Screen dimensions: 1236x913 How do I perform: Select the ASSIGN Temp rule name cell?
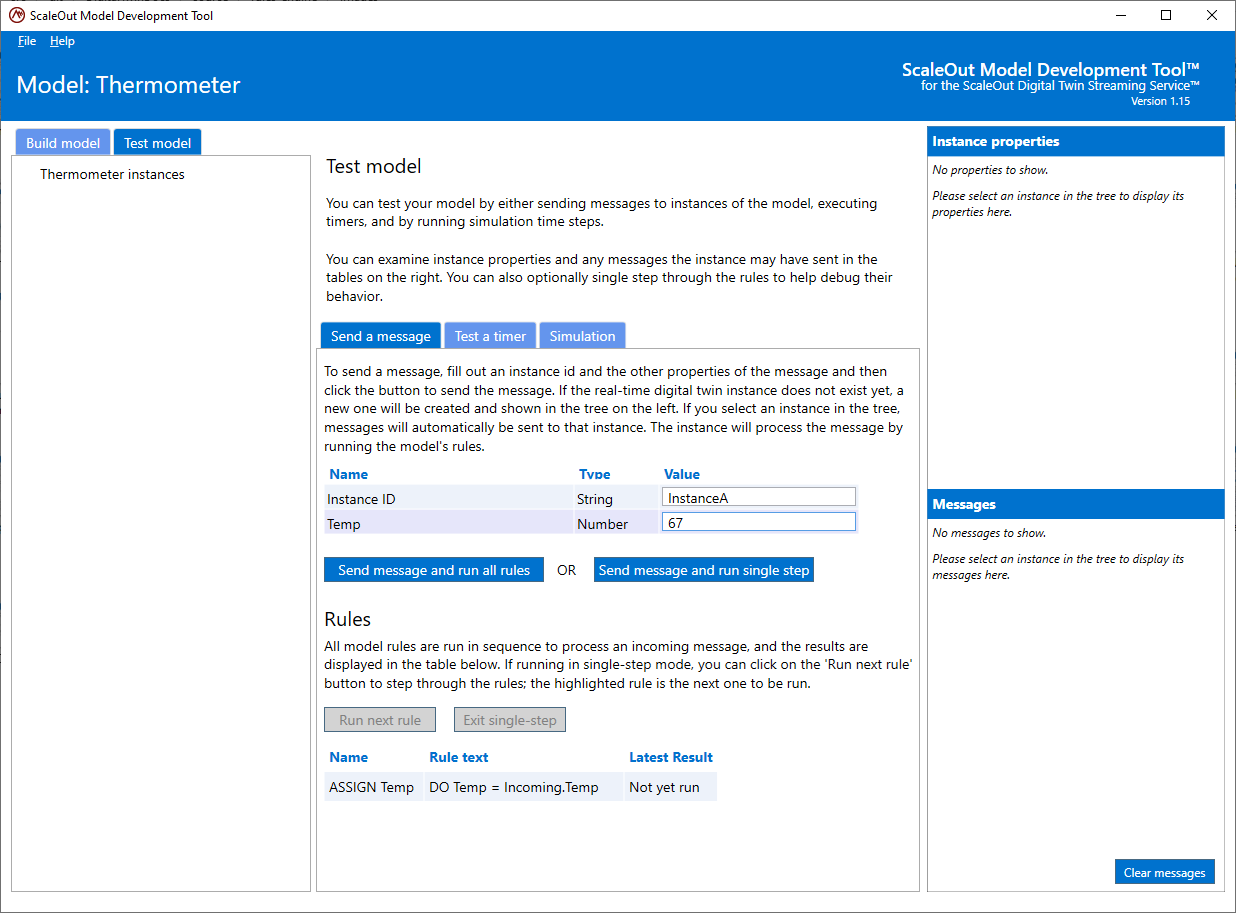(372, 787)
